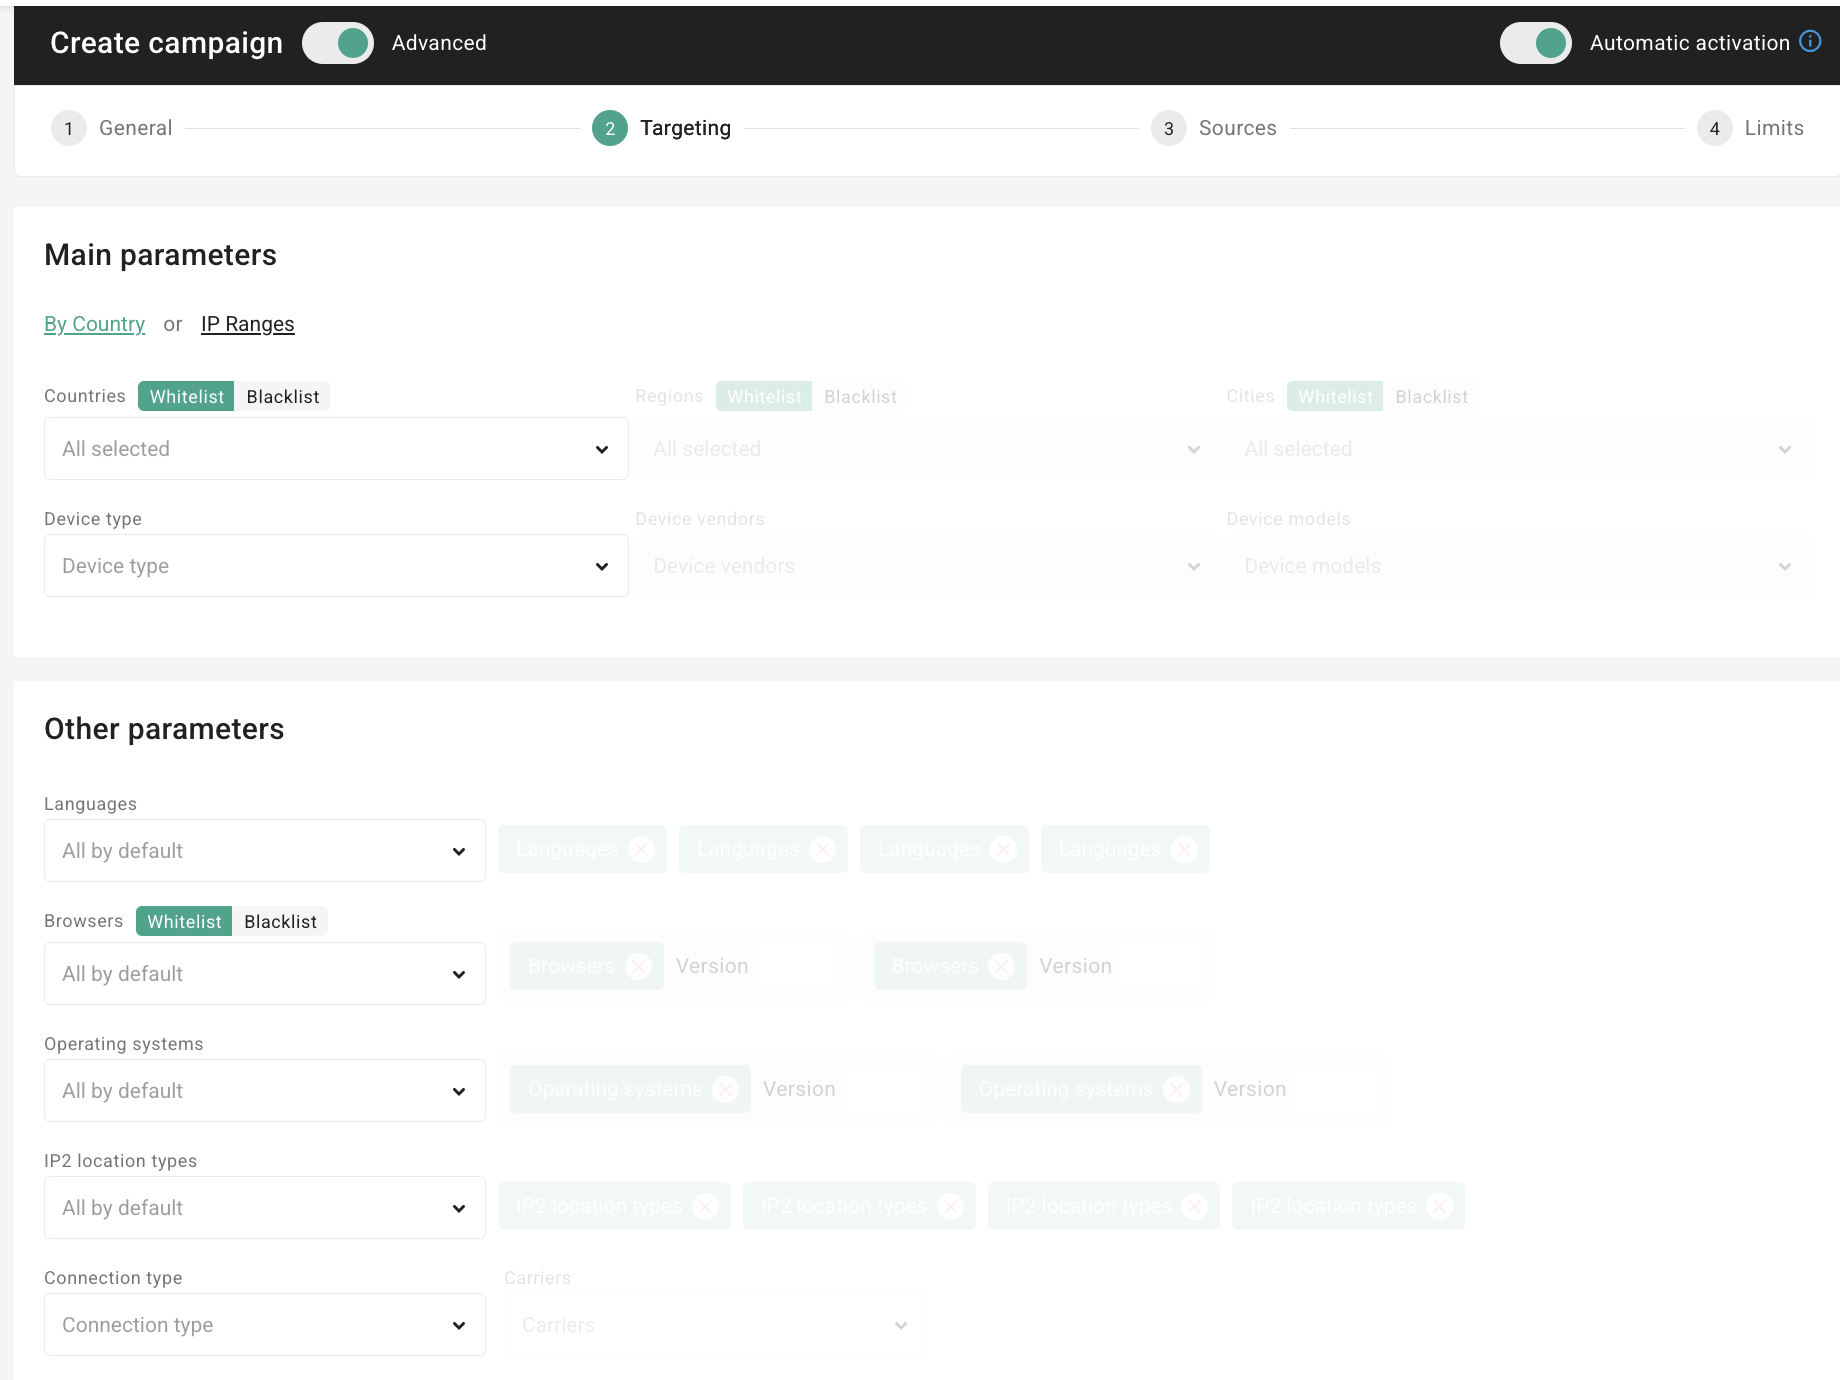Remove the last IP2 location types chip
The width and height of the screenshot is (1840, 1380).
click(x=1440, y=1206)
